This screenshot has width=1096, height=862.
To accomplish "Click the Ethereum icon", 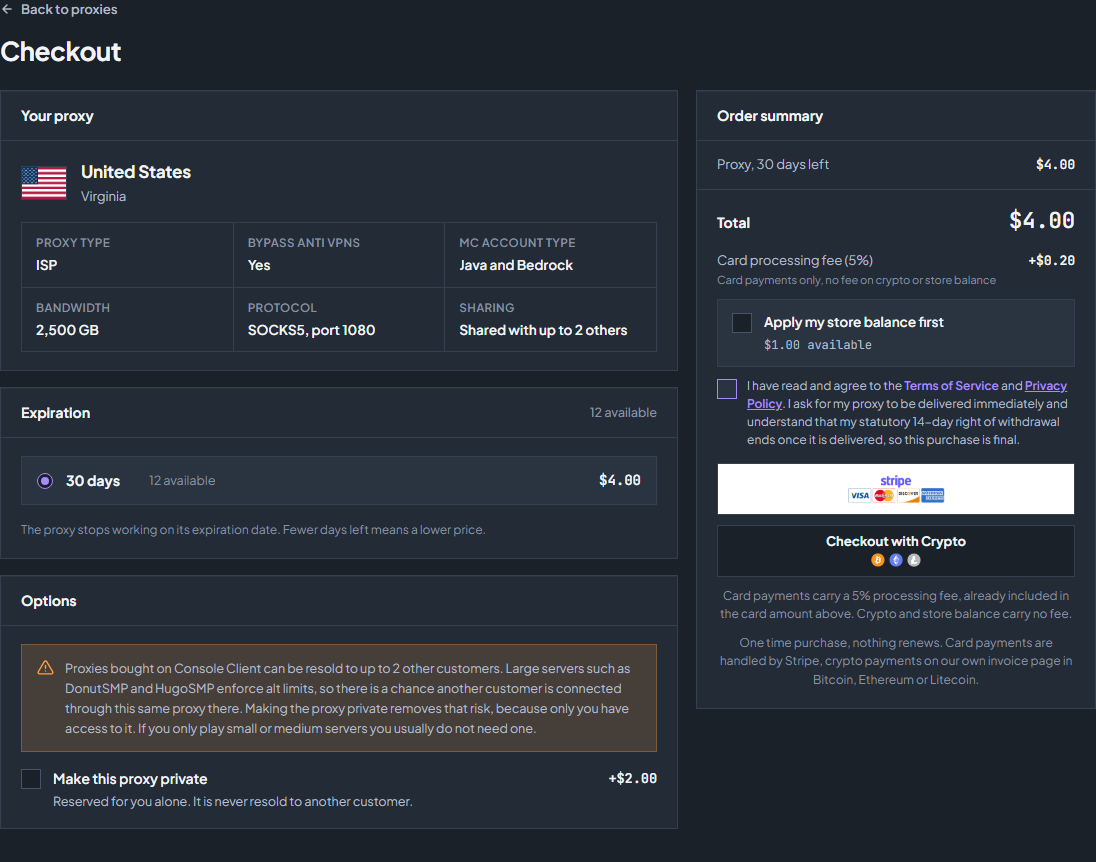I will click(896, 560).
